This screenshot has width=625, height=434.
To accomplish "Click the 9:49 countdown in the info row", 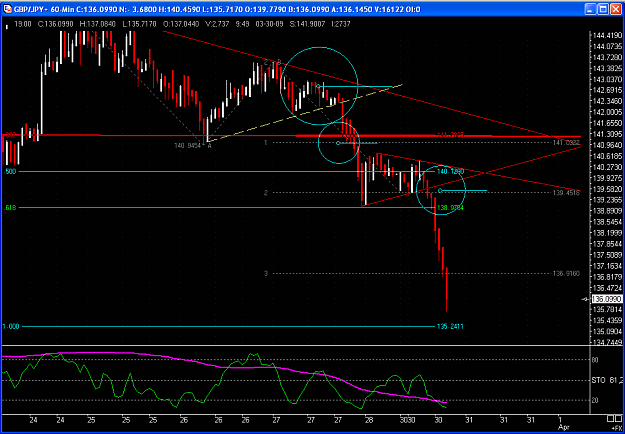I will [242, 24].
